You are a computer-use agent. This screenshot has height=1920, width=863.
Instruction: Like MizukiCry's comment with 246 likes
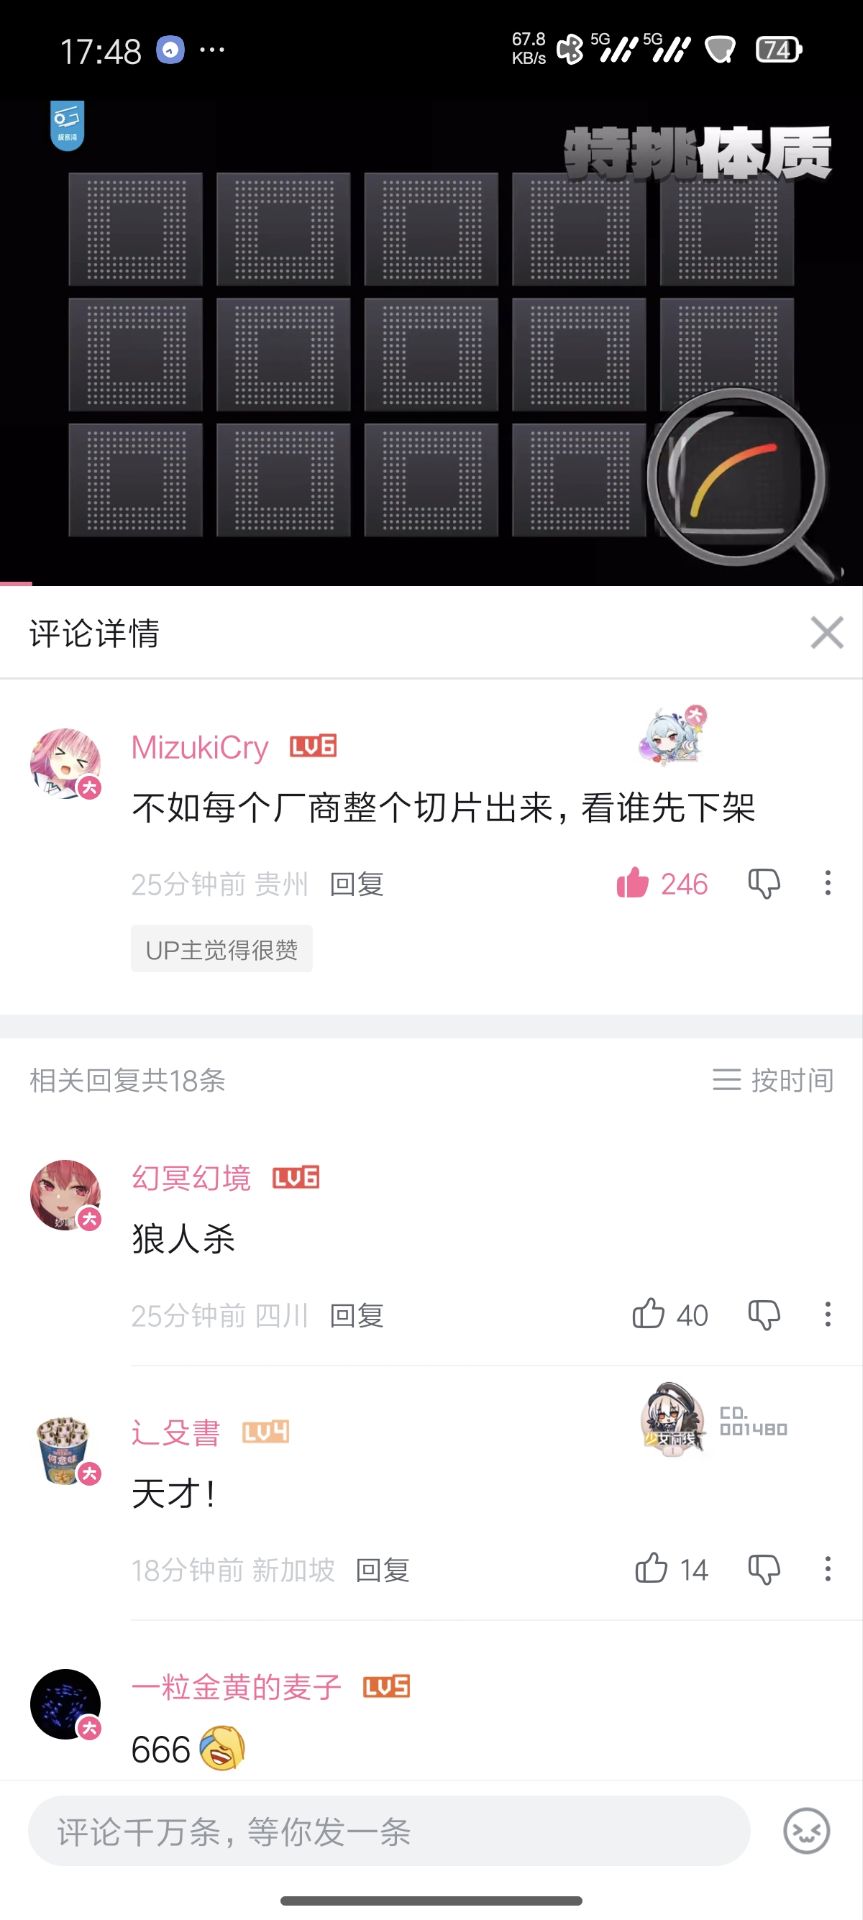(x=661, y=884)
